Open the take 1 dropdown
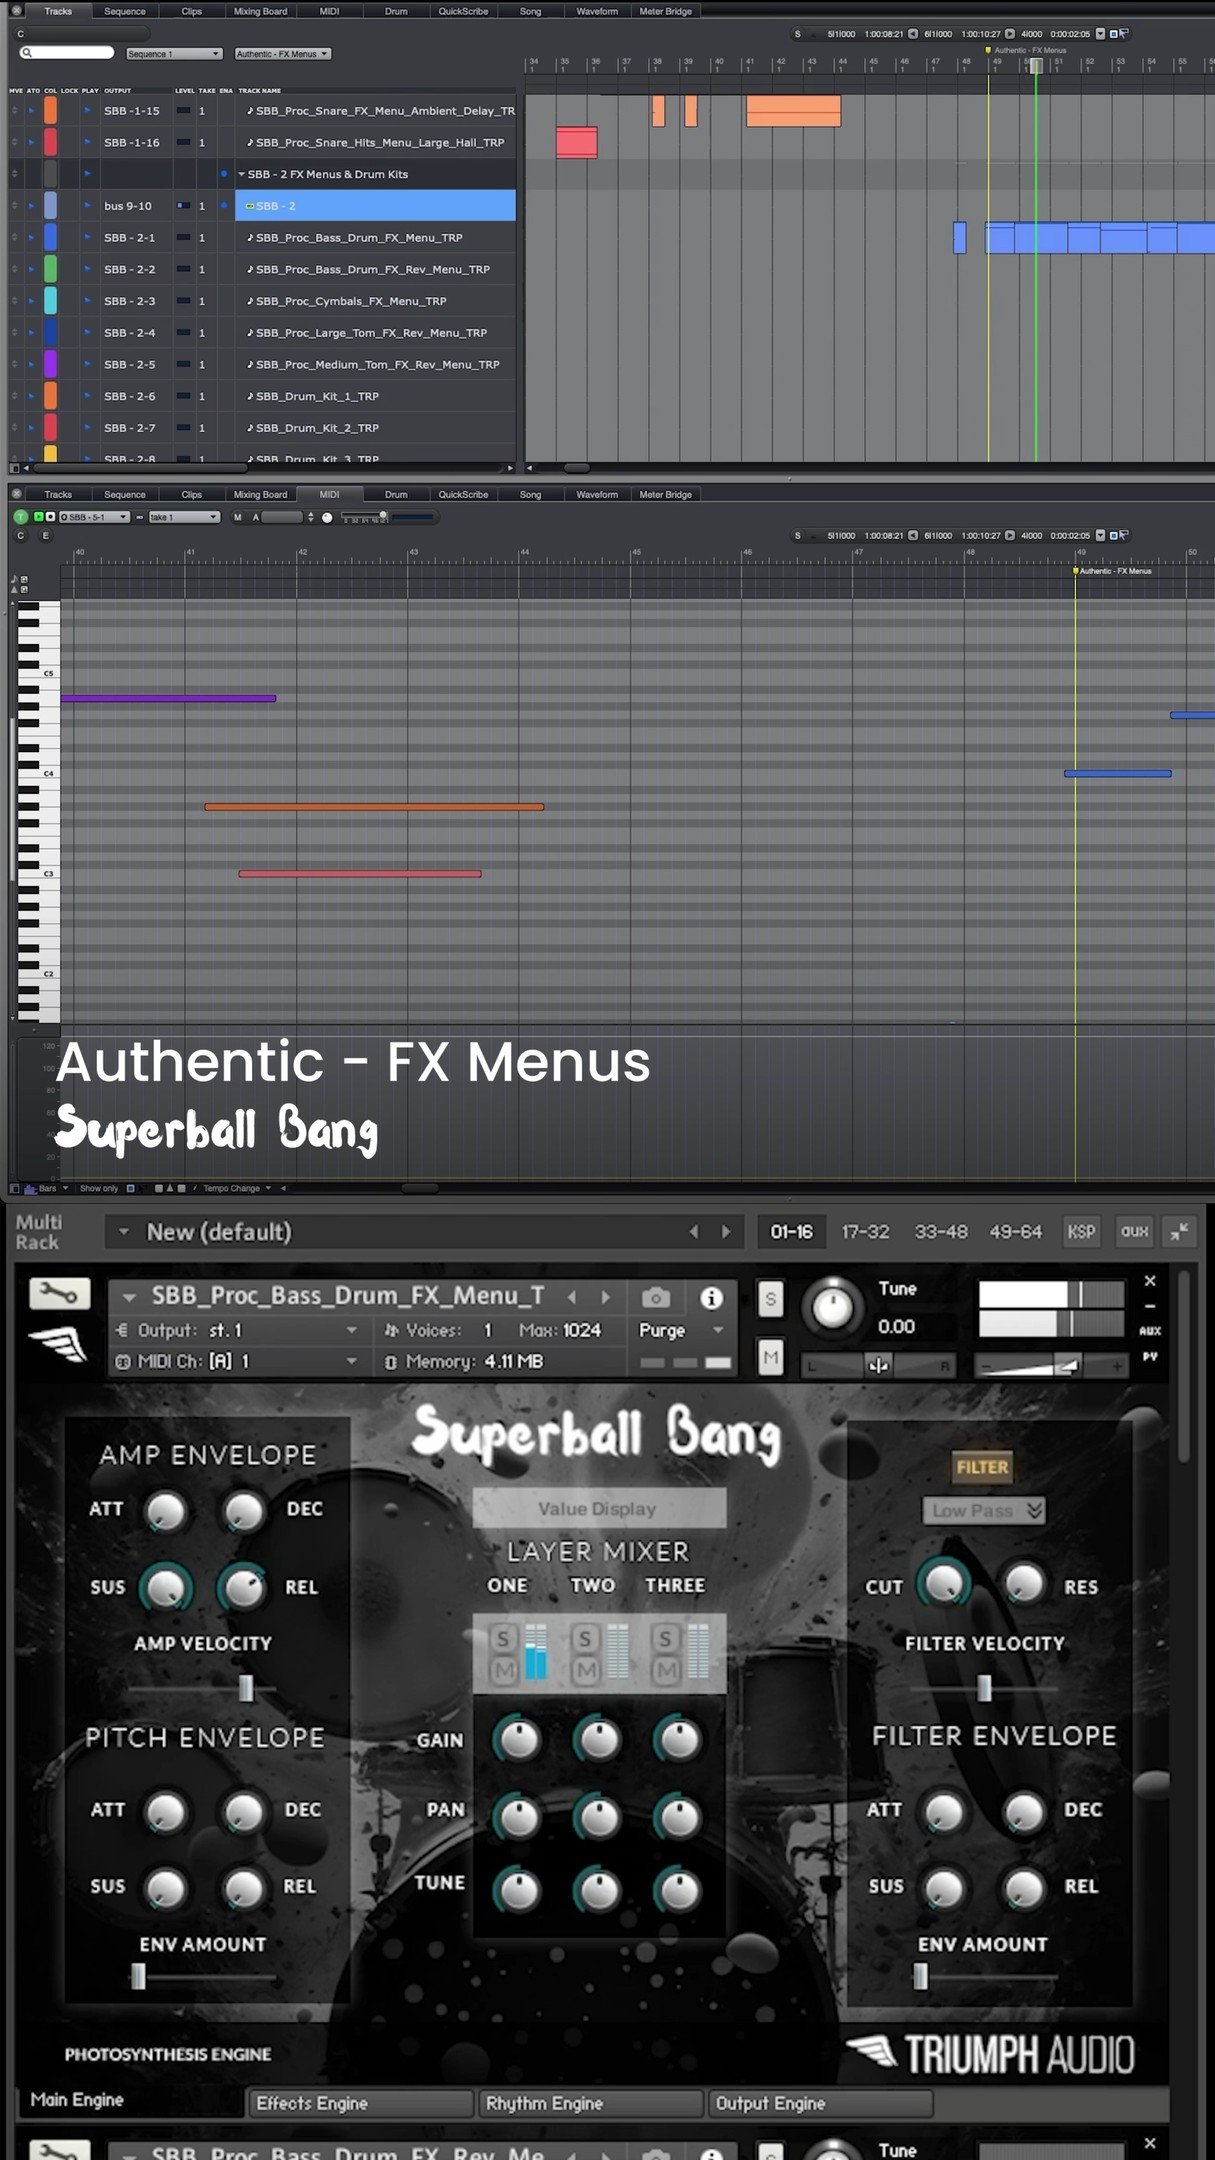The width and height of the screenshot is (1215, 2160). (184, 517)
